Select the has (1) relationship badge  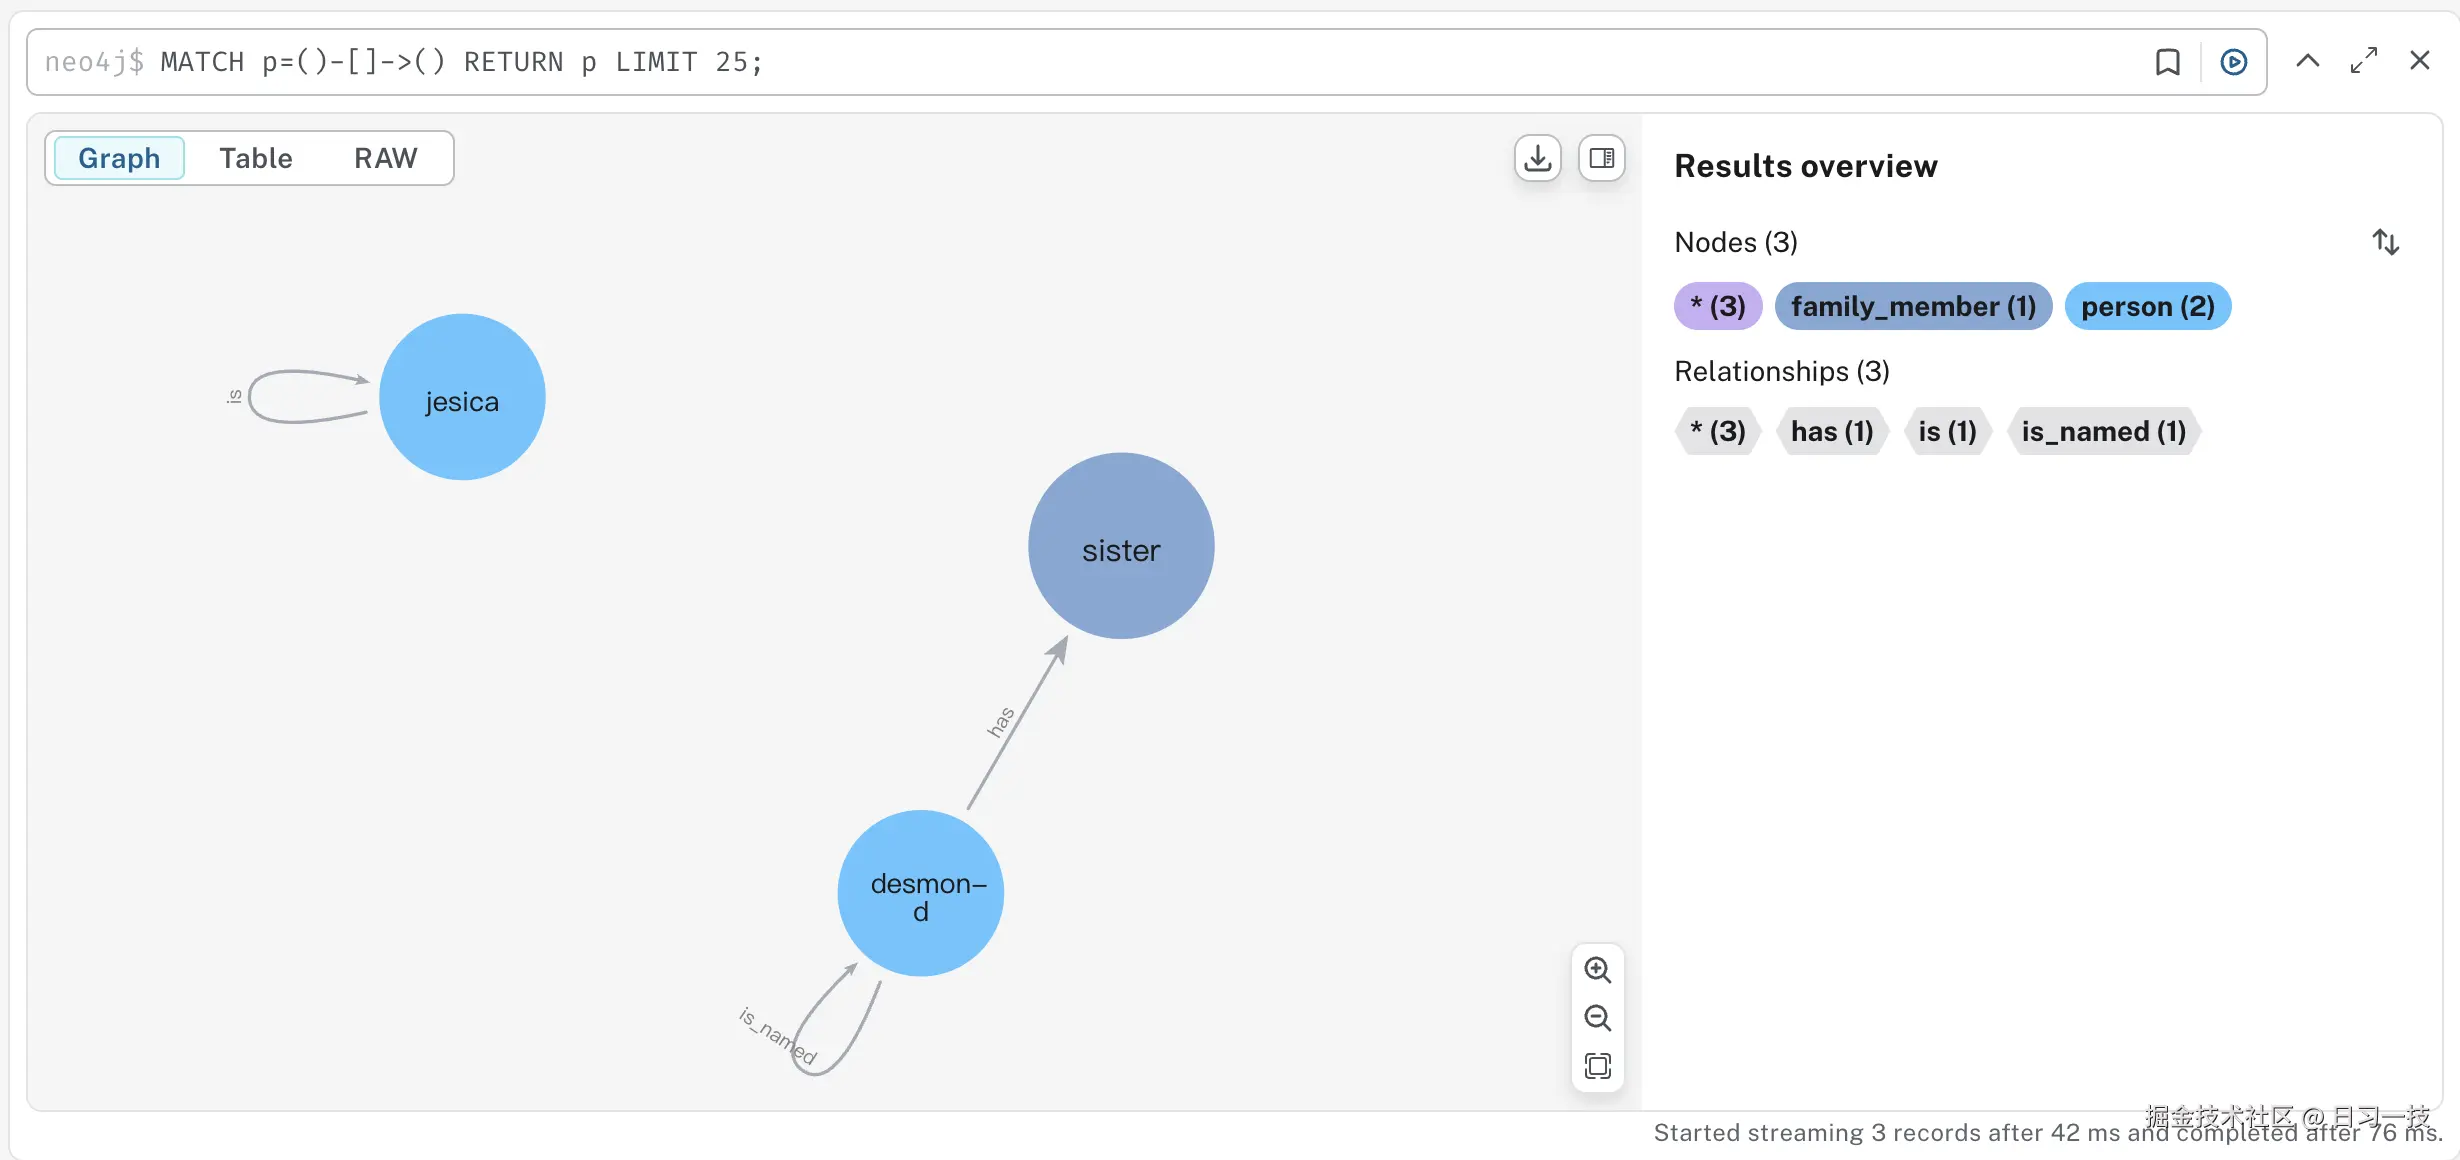(x=1831, y=431)
